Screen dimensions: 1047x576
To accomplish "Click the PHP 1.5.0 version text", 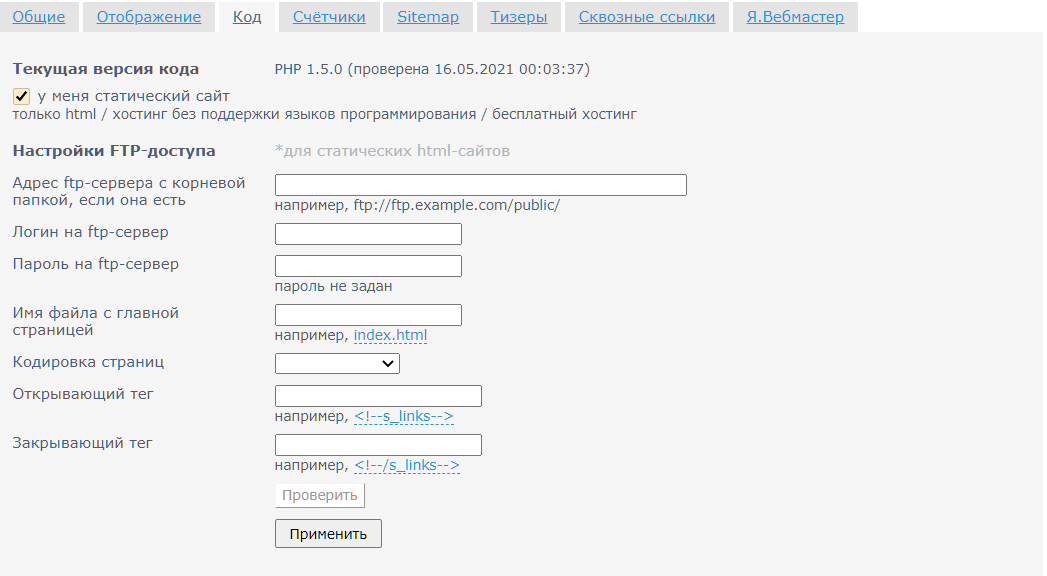I will 432,69.
